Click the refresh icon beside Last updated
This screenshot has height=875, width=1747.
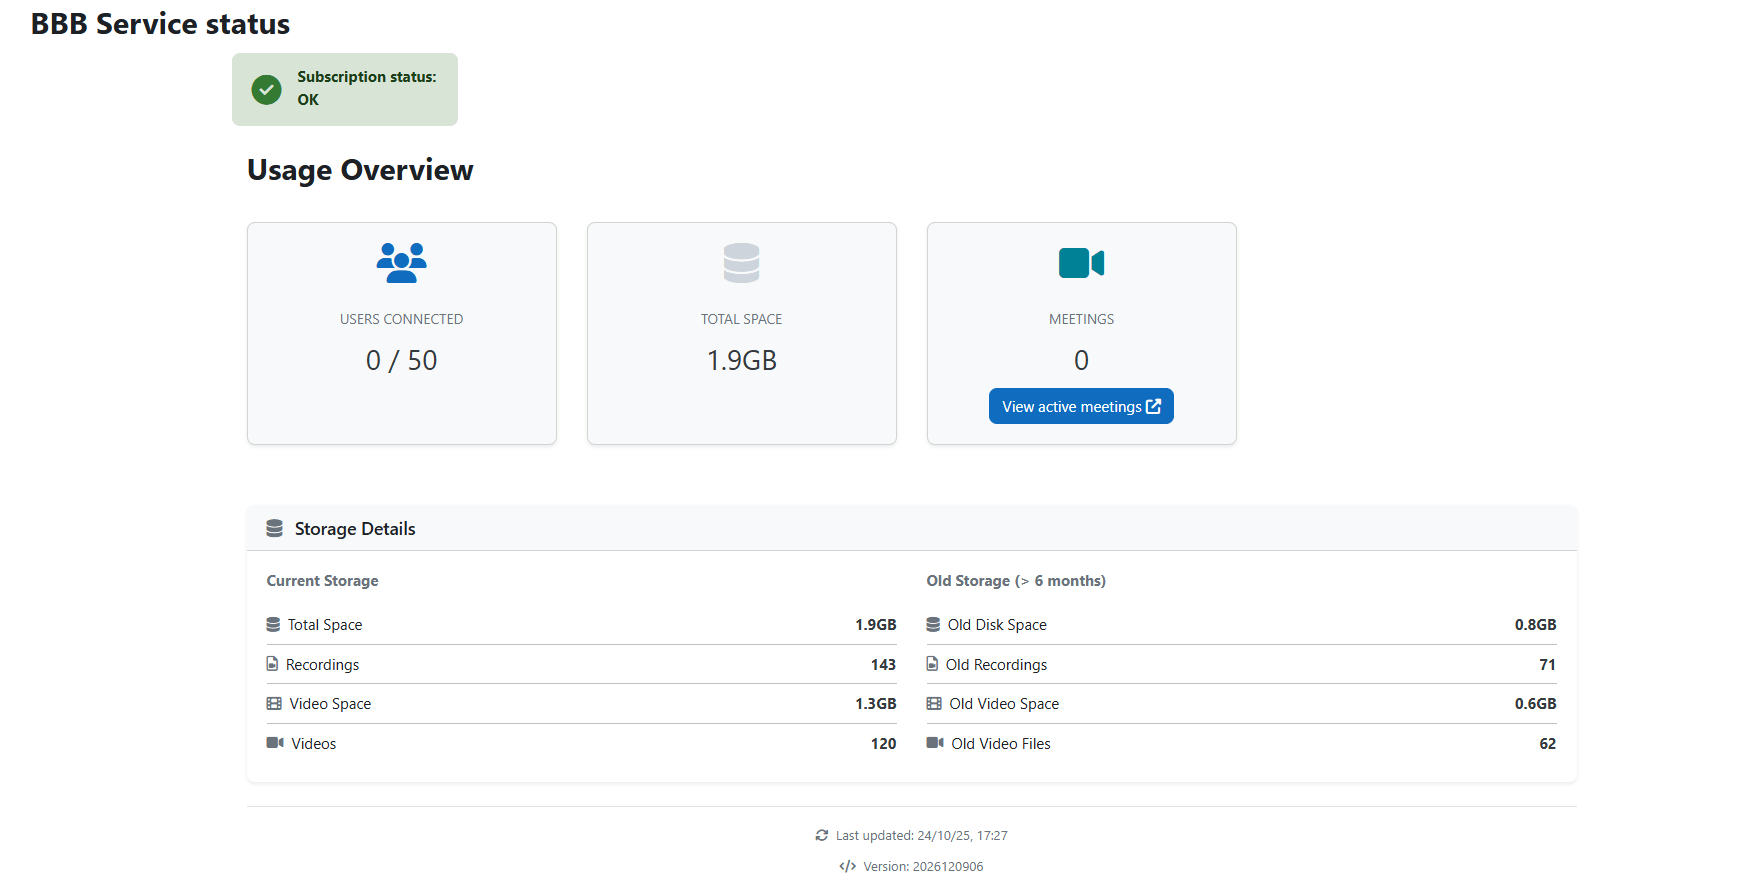click(822, 835)
